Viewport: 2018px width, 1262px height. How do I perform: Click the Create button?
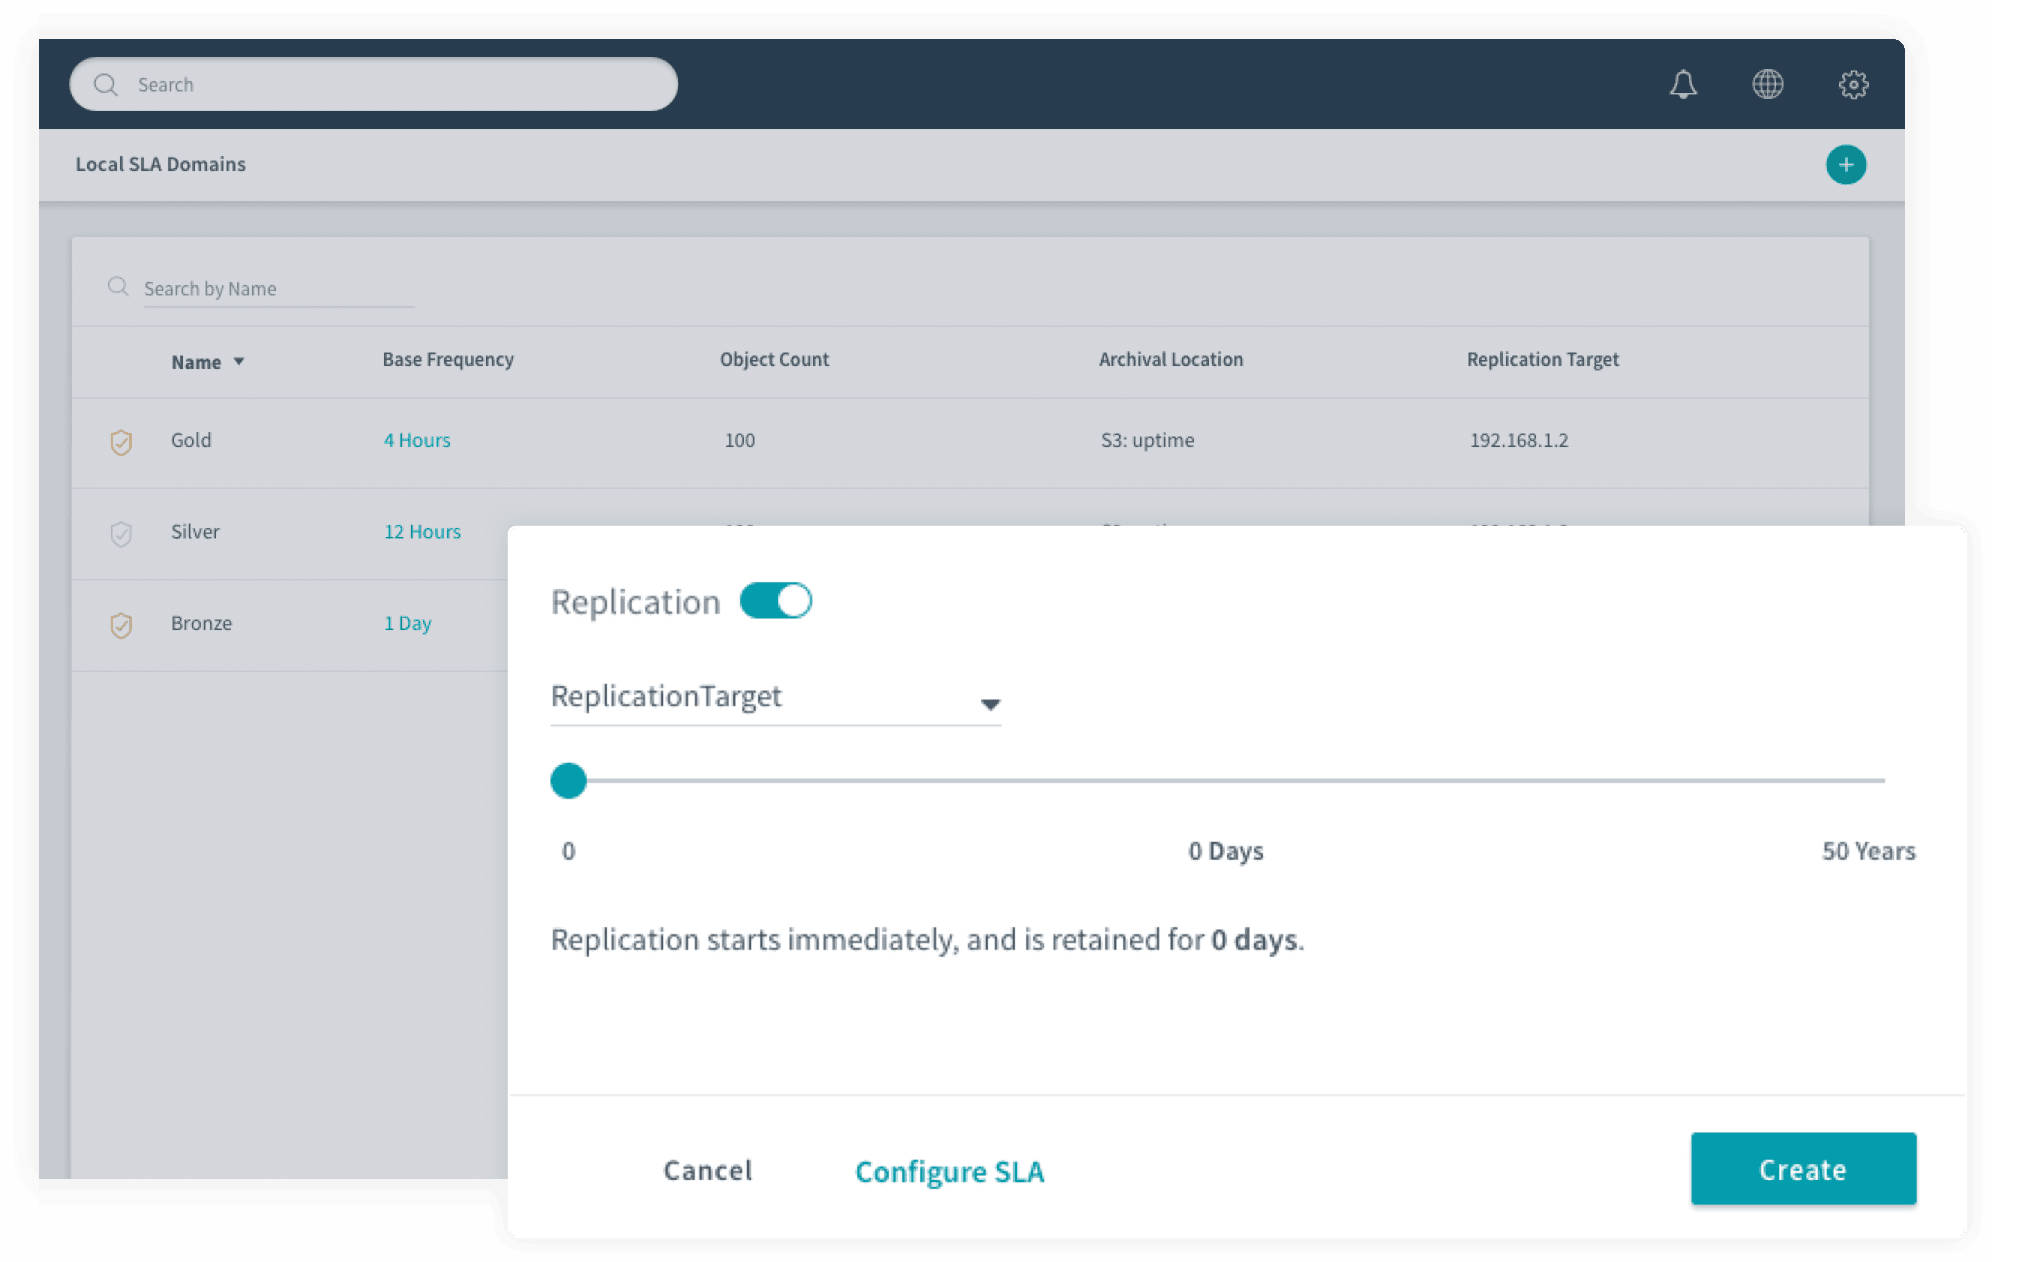coord(1802,1169)
